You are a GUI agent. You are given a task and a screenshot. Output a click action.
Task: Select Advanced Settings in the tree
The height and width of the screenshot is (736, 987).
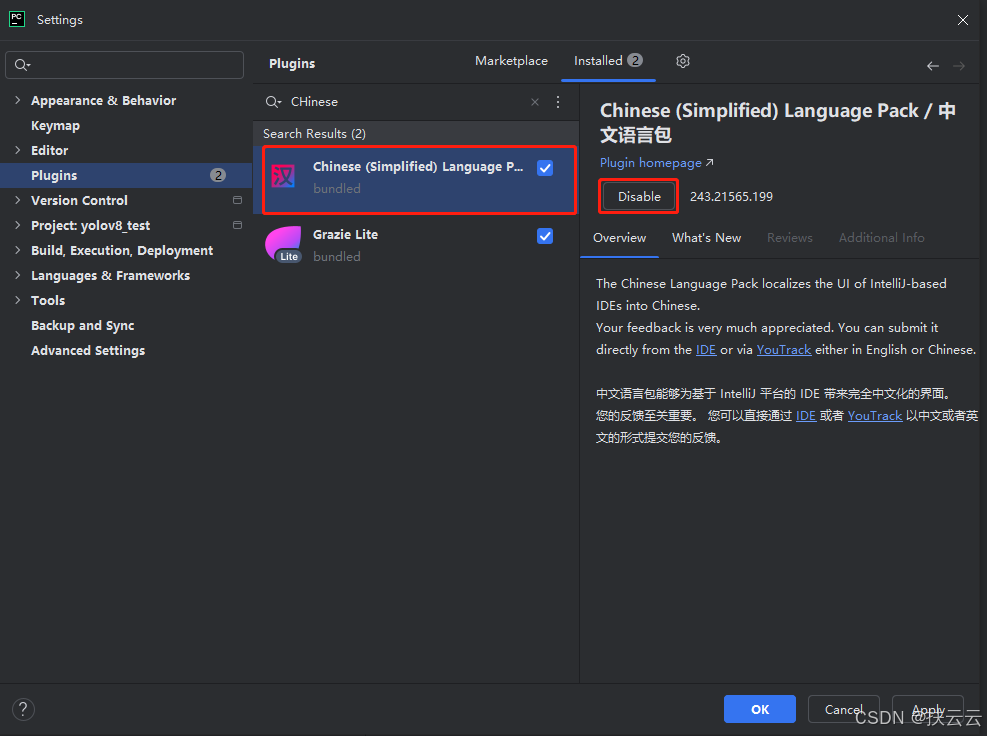[x=88, y=350]
